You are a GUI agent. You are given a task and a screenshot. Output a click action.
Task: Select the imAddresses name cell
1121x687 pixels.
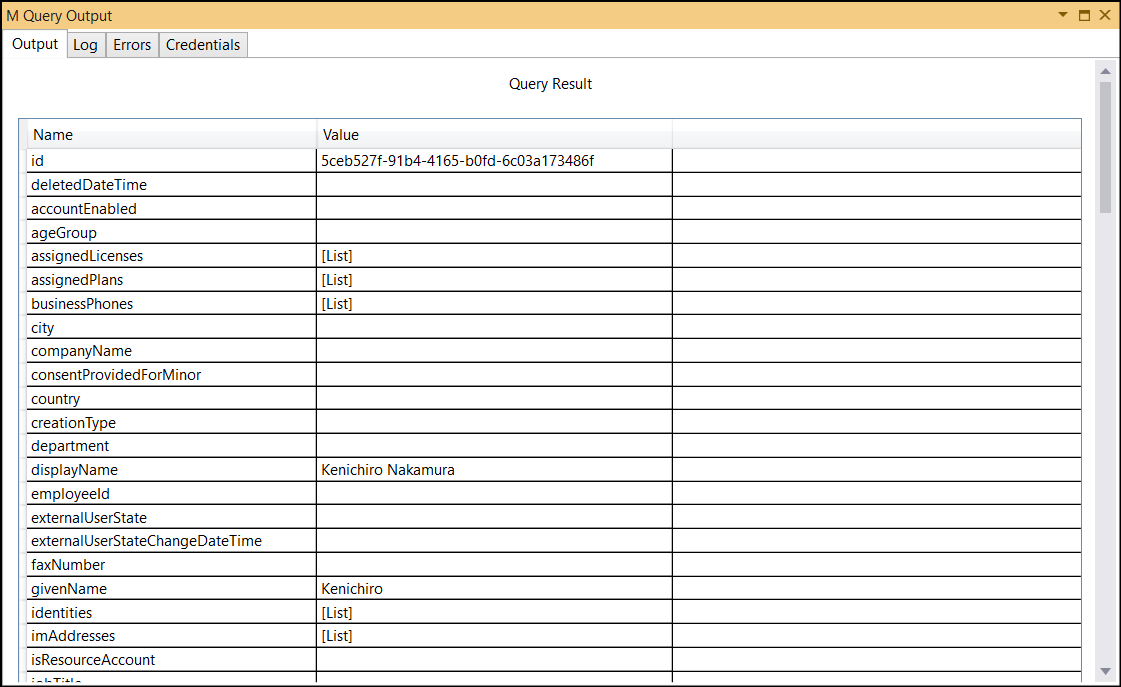(172, 636)
